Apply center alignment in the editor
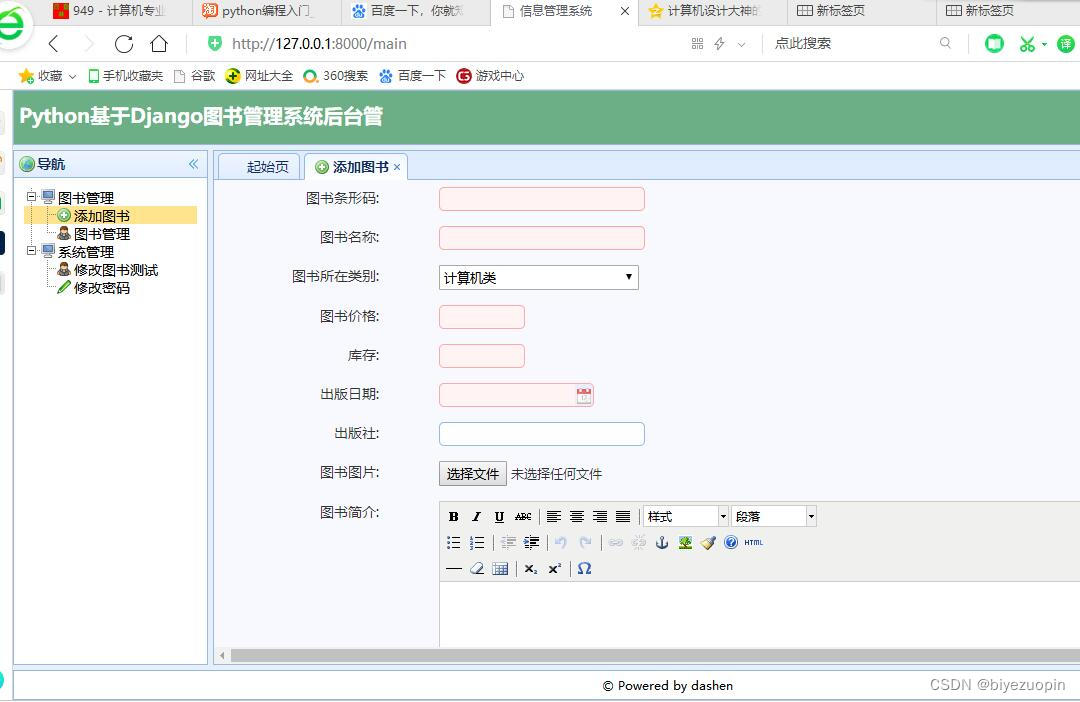The height and width of the screenshot is (702, 1080). coord(577,517)
